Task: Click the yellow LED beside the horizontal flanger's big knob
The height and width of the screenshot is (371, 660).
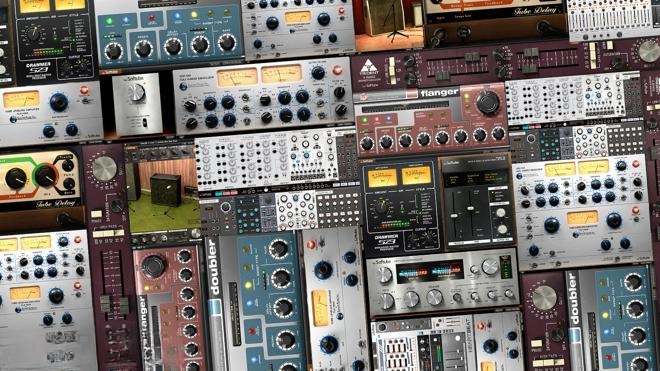Action: (466, 97)
